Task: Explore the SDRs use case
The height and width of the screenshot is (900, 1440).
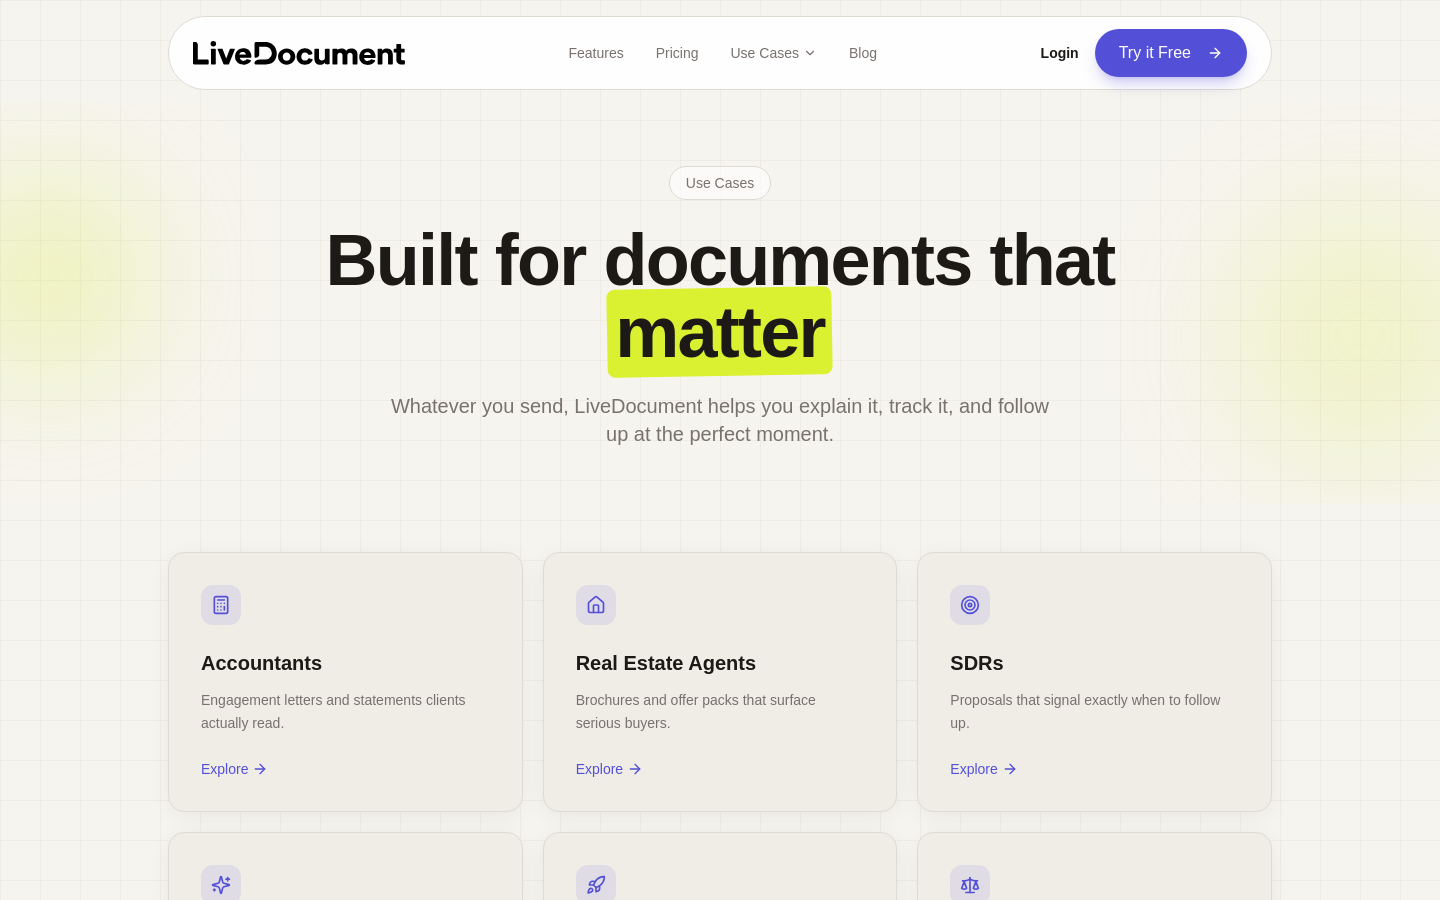Action: 983,769
